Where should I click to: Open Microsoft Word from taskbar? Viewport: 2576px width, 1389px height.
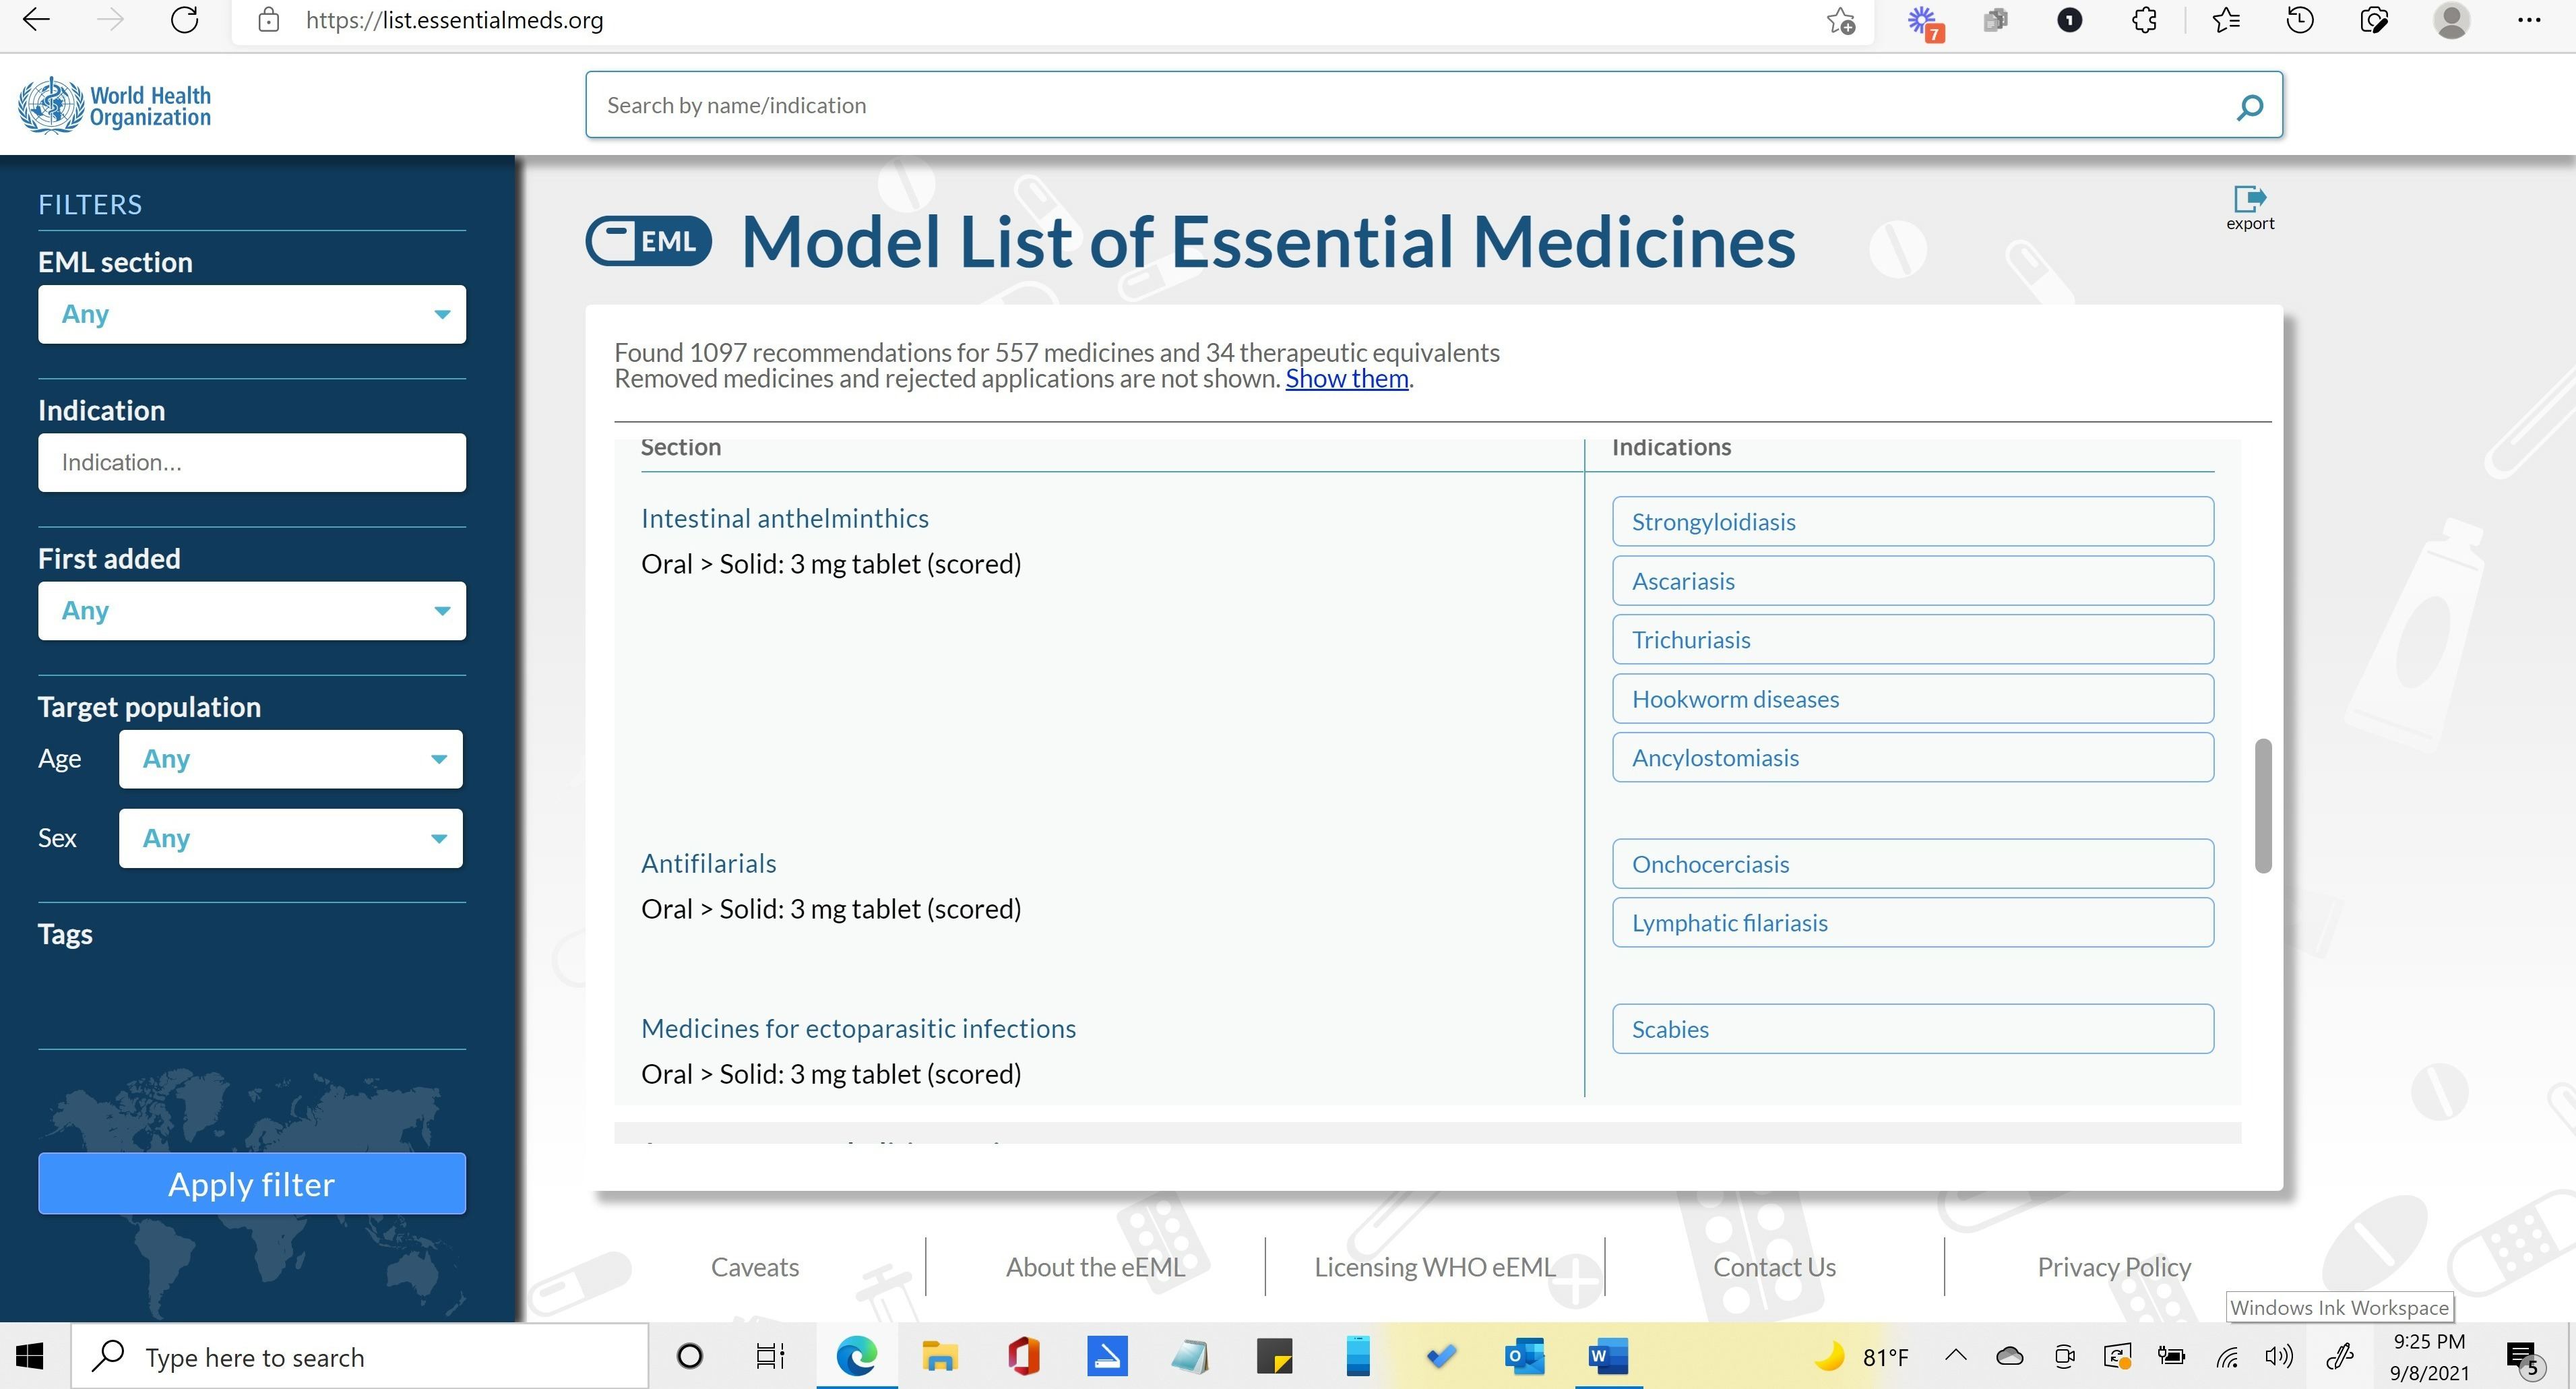point(1608,1357)
